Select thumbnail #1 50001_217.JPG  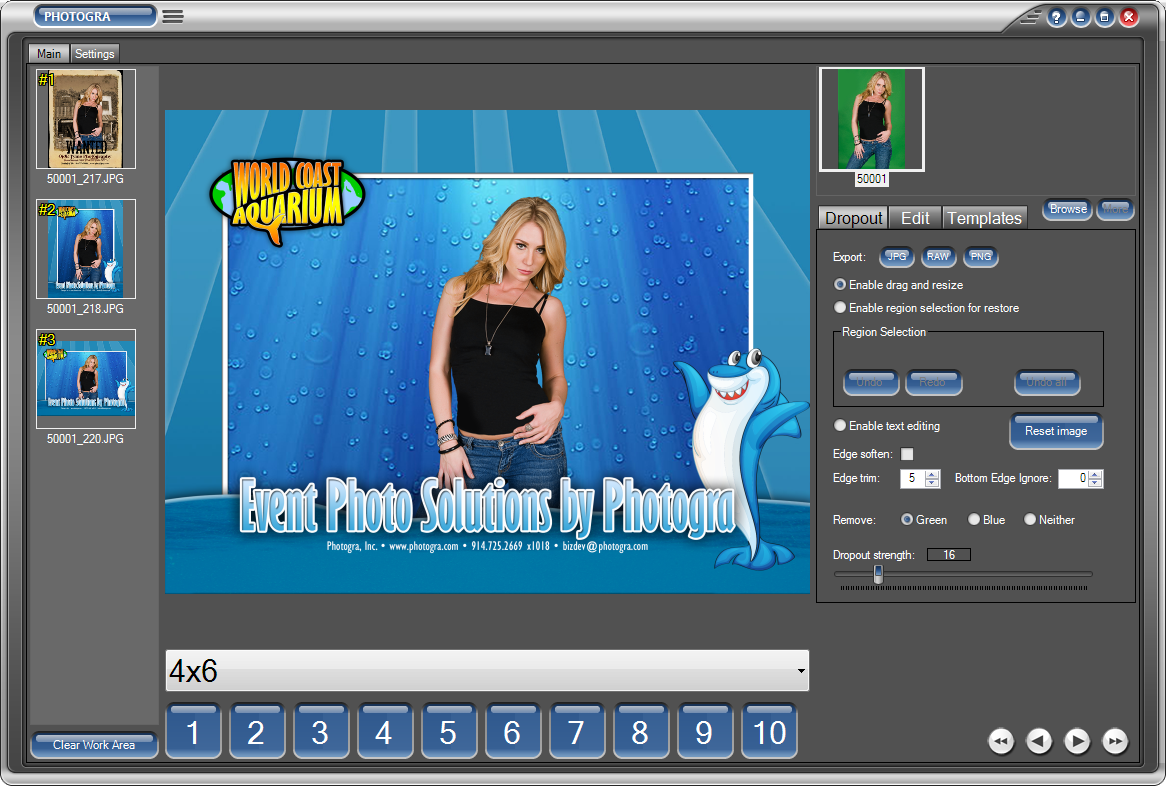(x=86, y=119)
